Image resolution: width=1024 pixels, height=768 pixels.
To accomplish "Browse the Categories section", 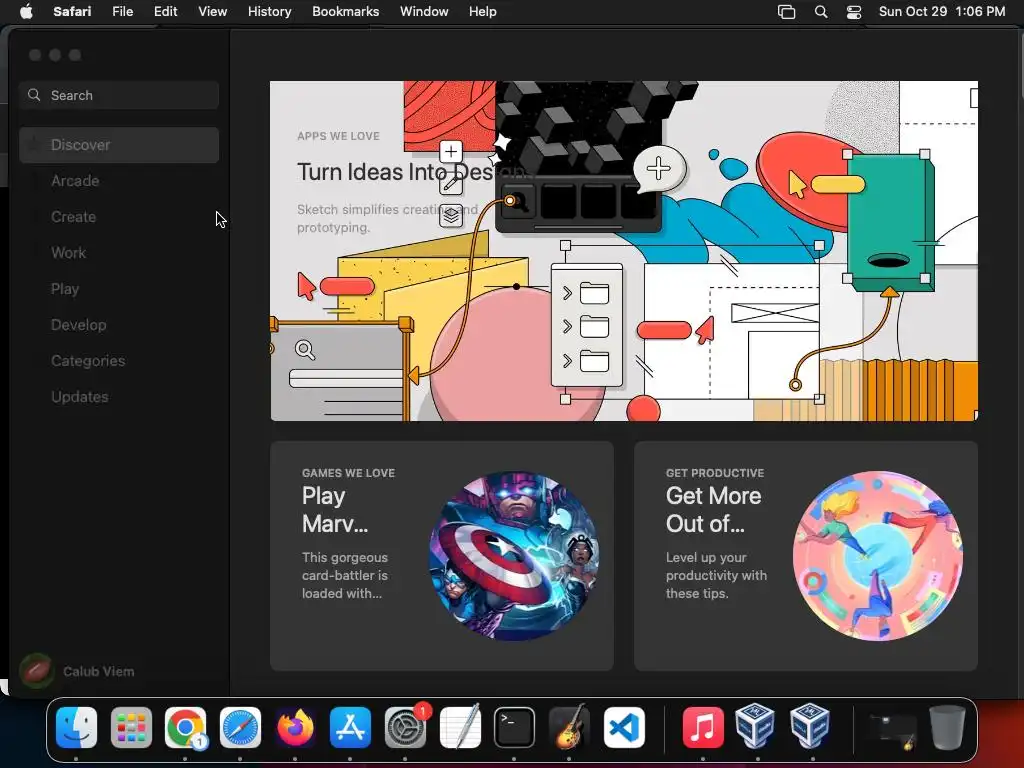I will [119, 360].
